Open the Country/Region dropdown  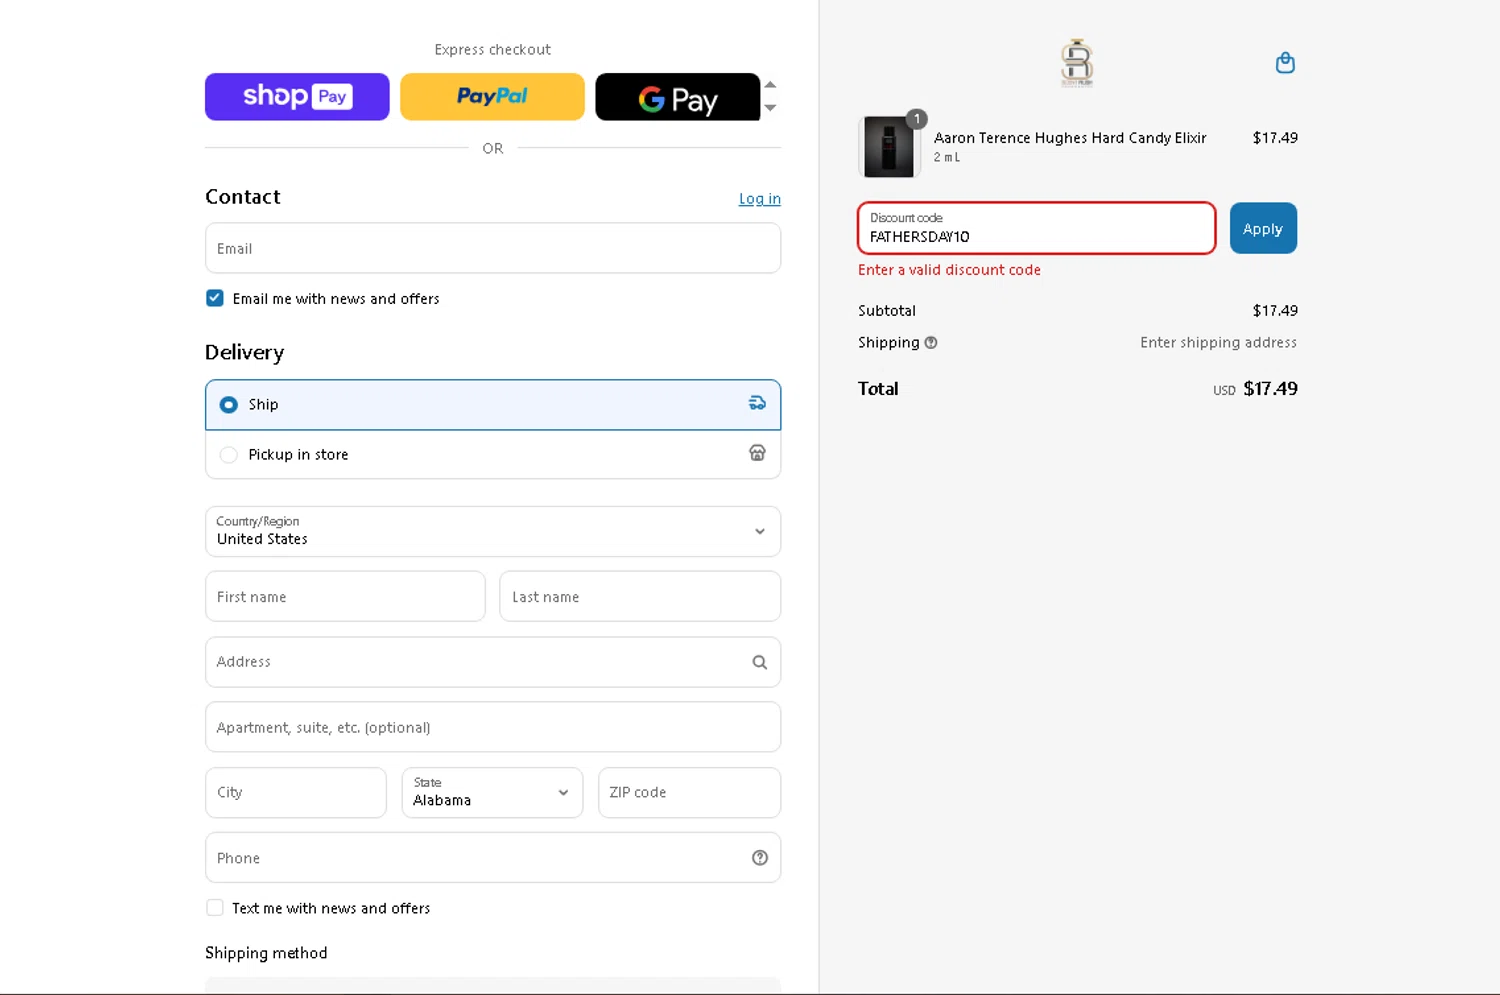pyautogui.click(x=492, y=531)
